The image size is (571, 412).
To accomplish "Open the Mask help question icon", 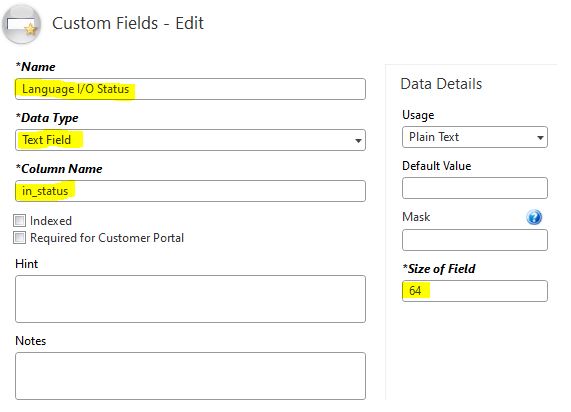I will (x=534, y=217).
